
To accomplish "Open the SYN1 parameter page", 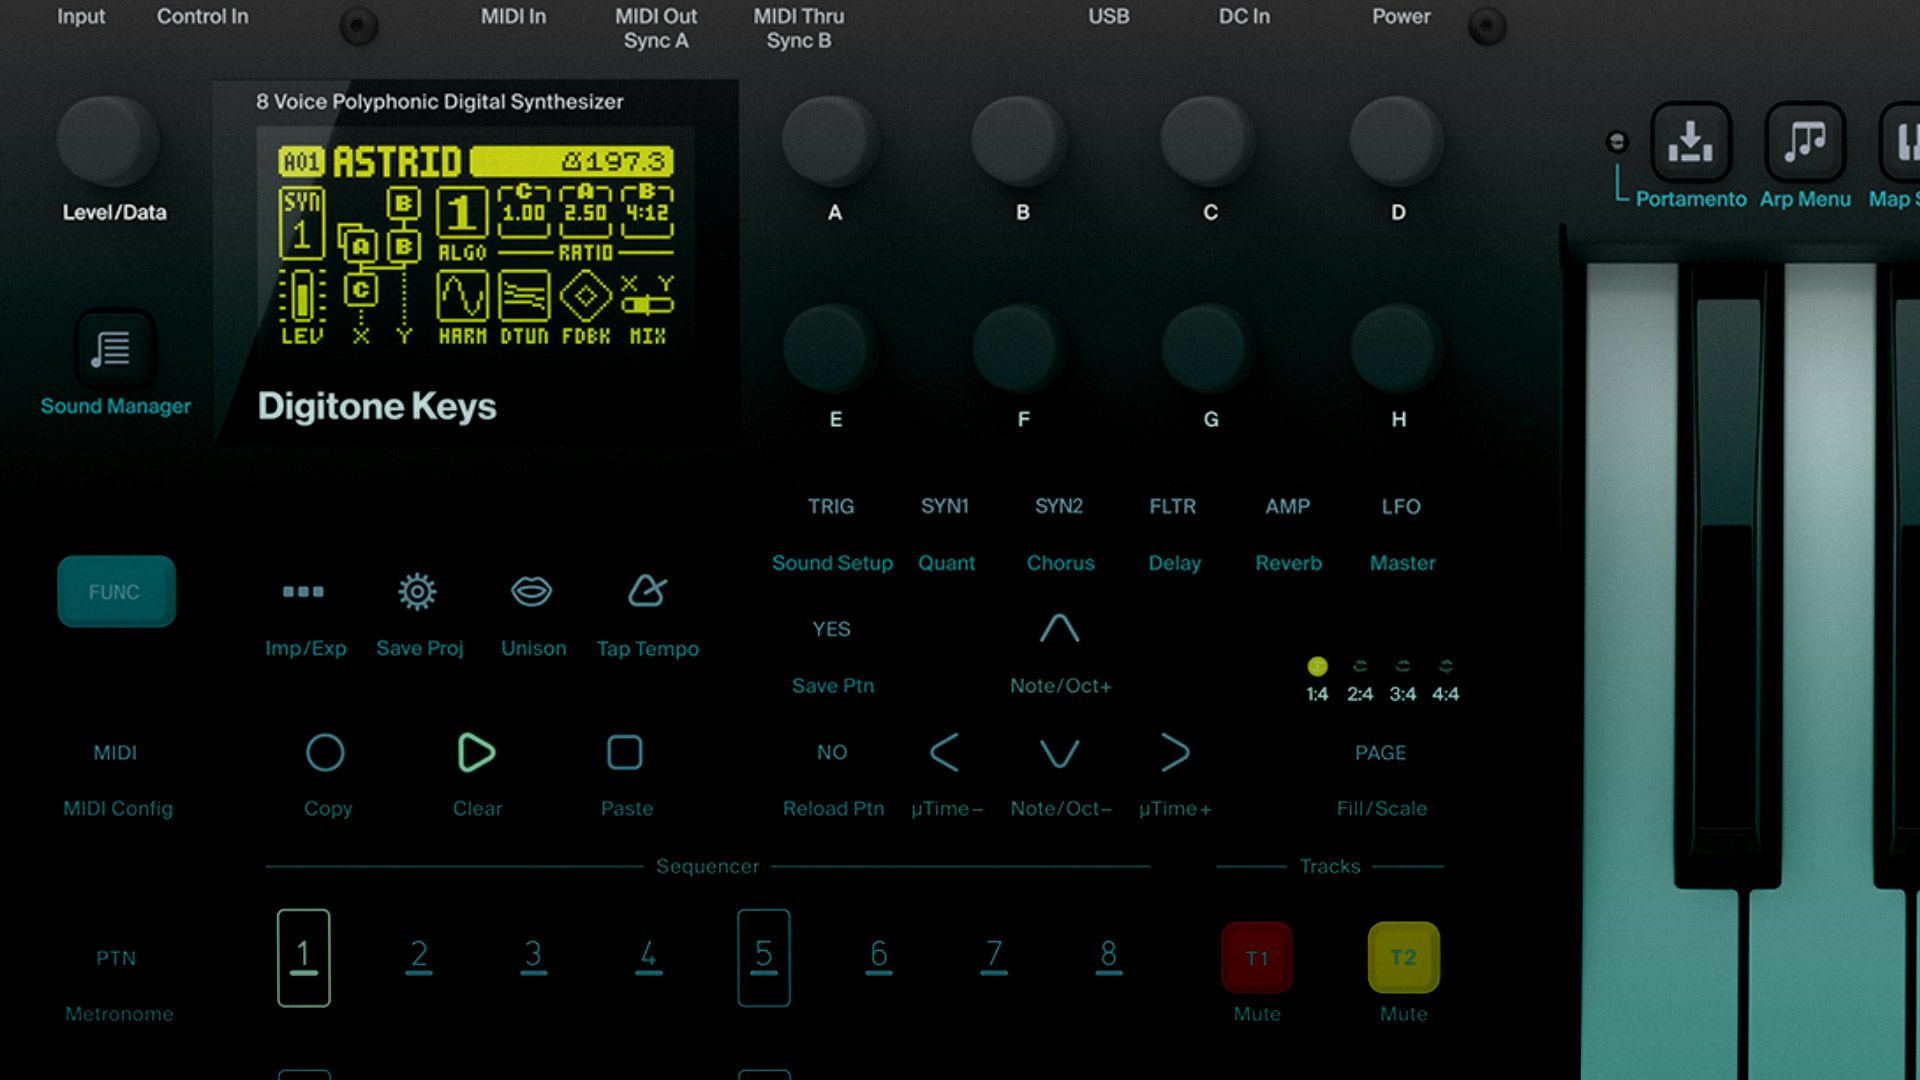I will click(x=945, y=507).
